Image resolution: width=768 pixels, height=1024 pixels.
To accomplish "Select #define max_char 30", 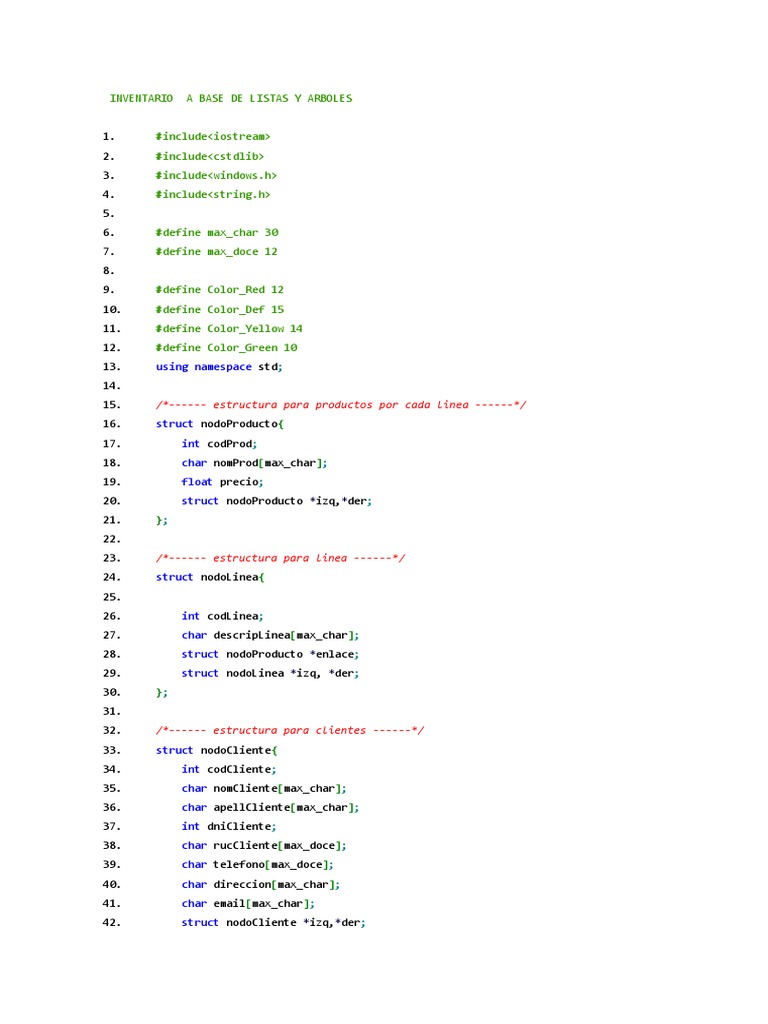I will pos(217,232).
